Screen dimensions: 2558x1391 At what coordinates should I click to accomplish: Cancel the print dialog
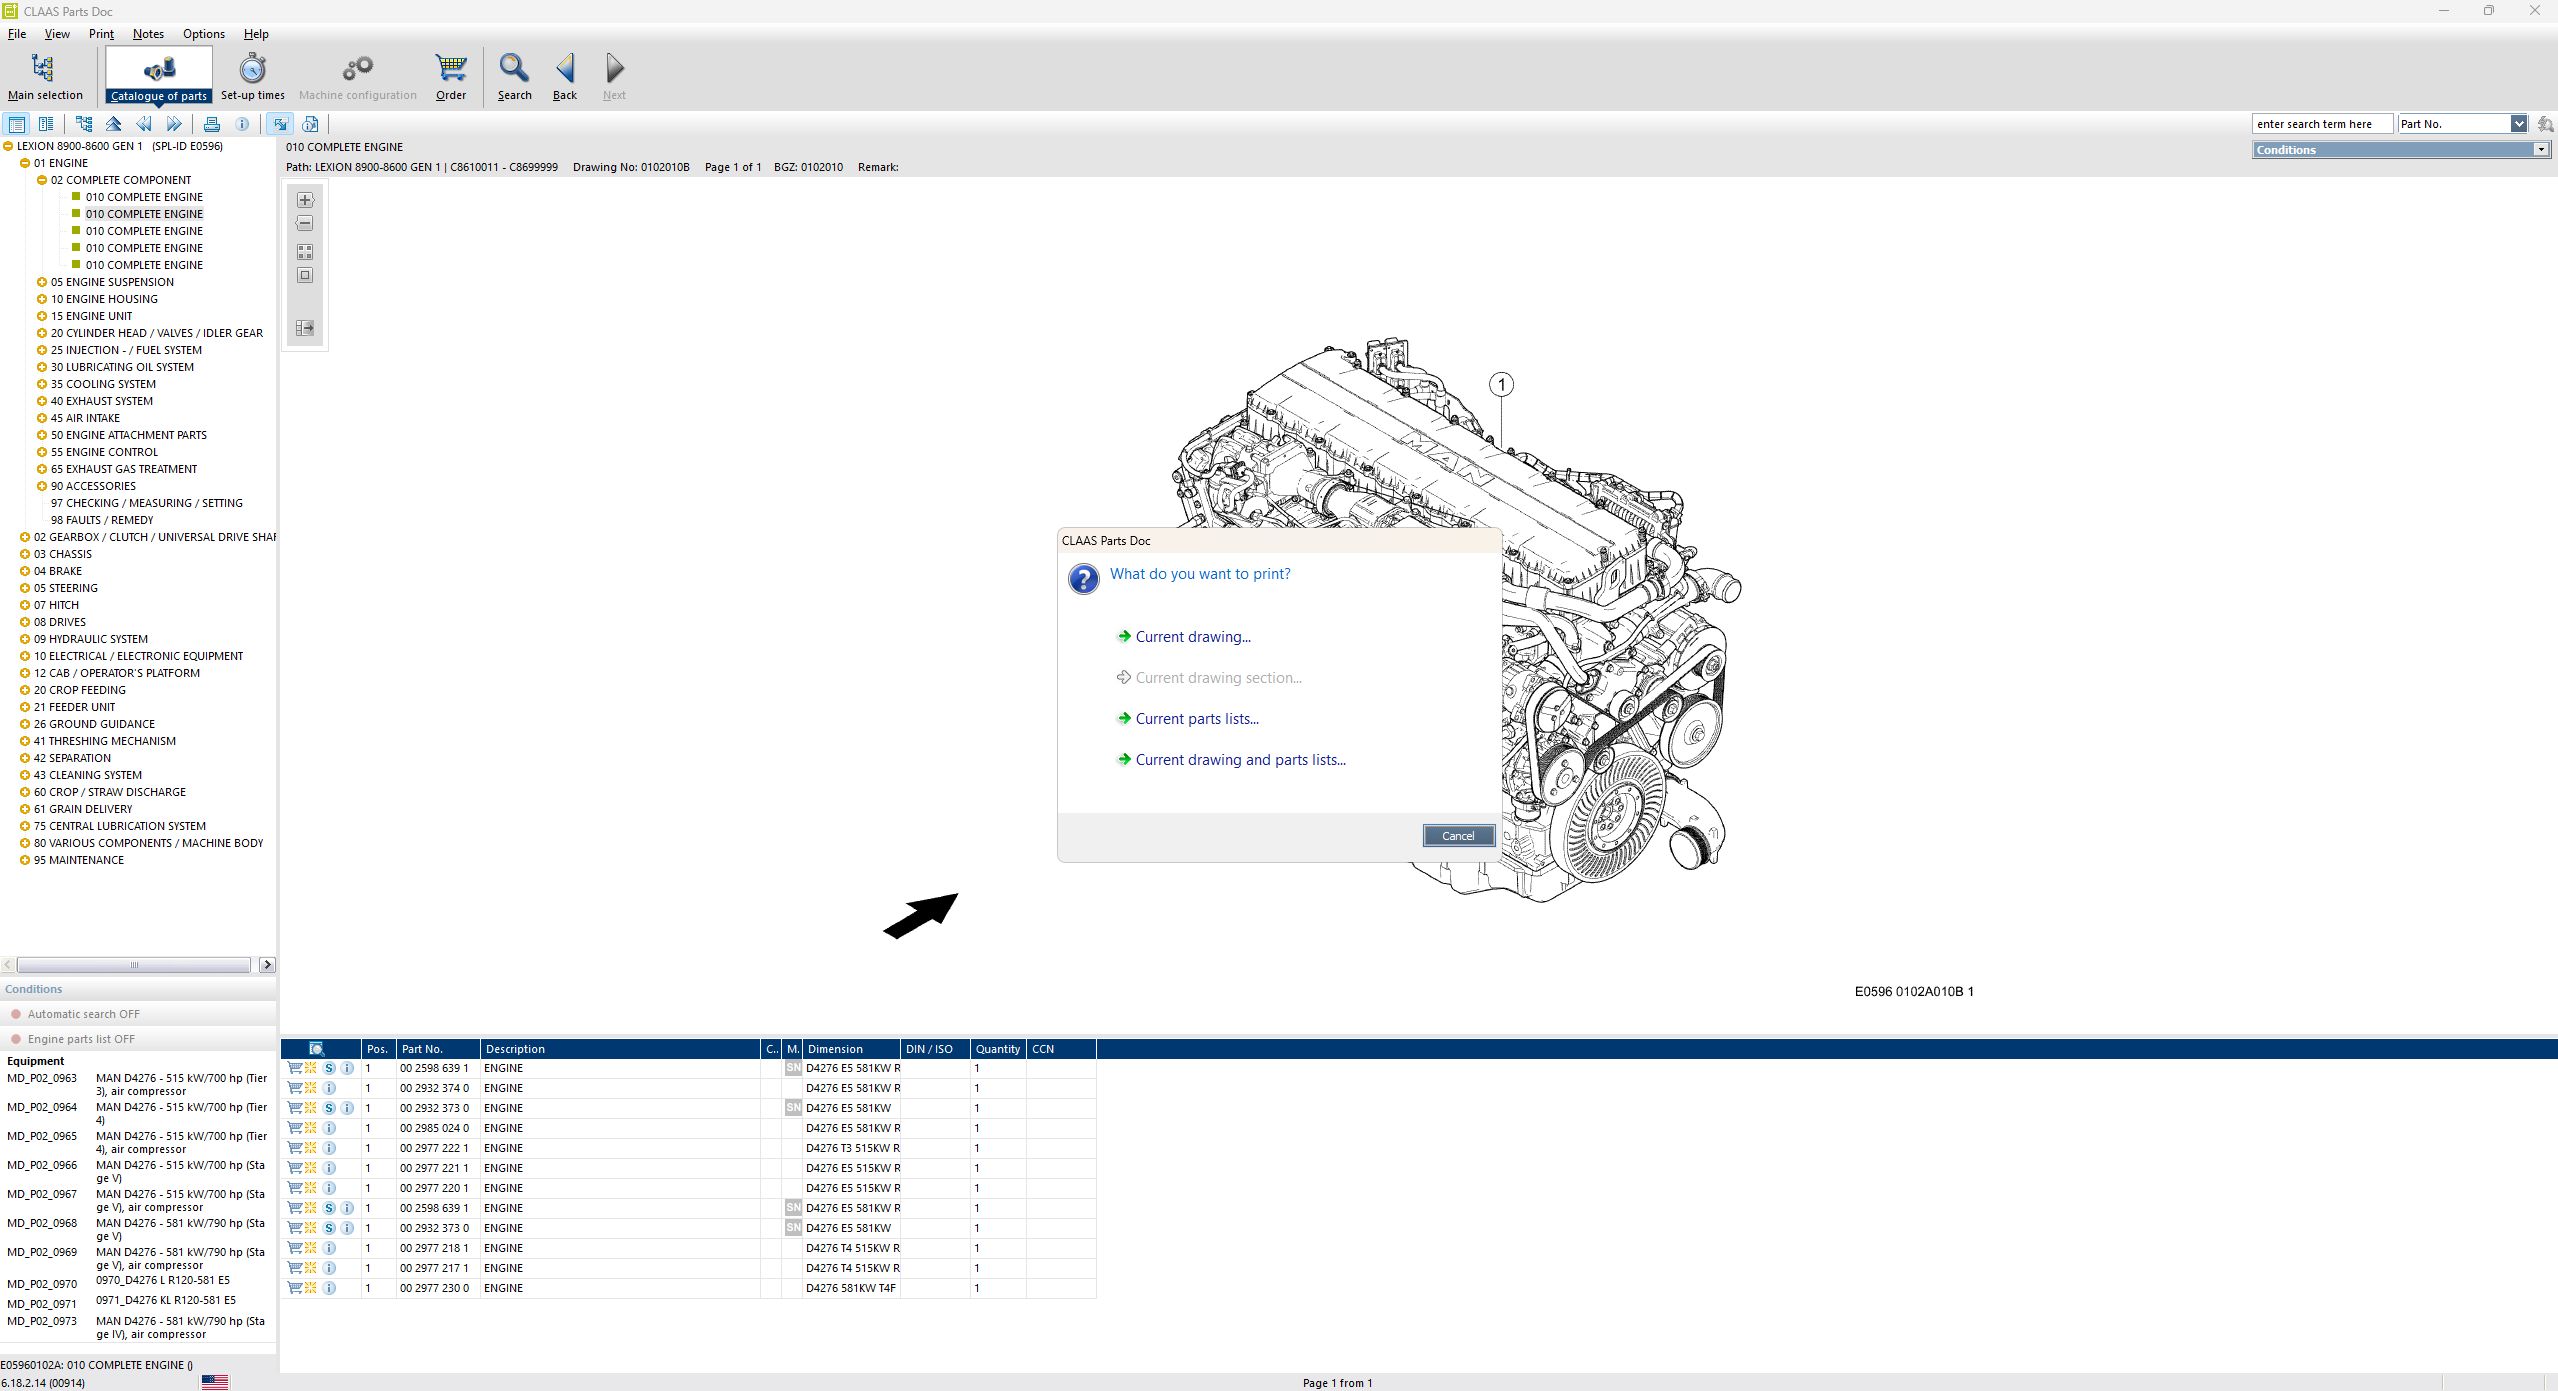1458,835
